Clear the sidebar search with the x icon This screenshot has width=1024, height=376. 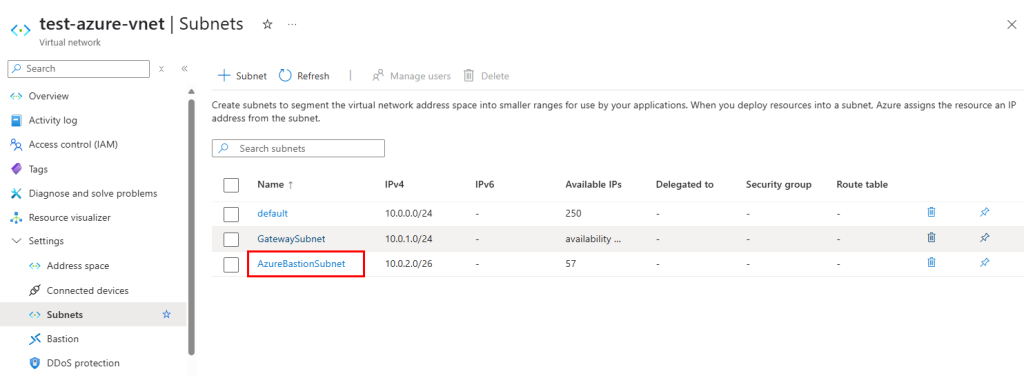(x=161, y=69)
